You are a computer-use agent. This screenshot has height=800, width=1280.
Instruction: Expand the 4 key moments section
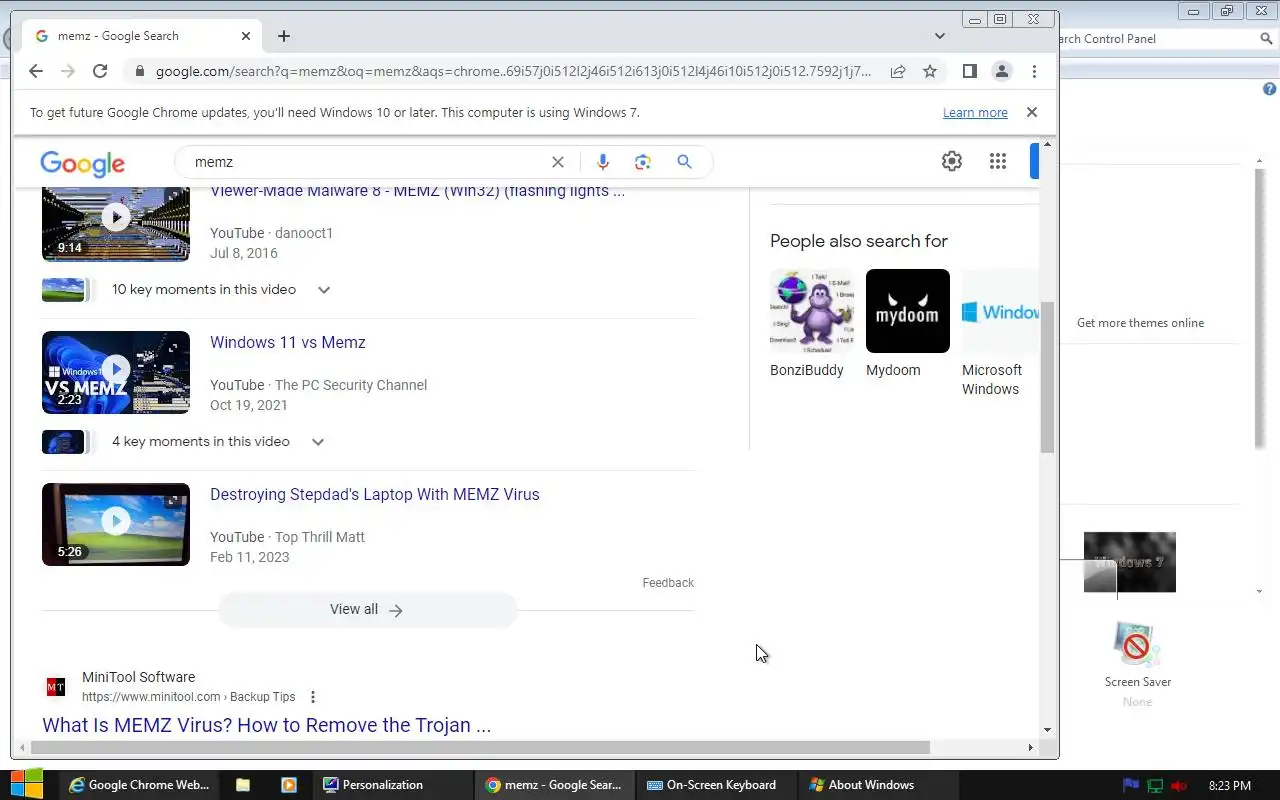click(318, 442)
